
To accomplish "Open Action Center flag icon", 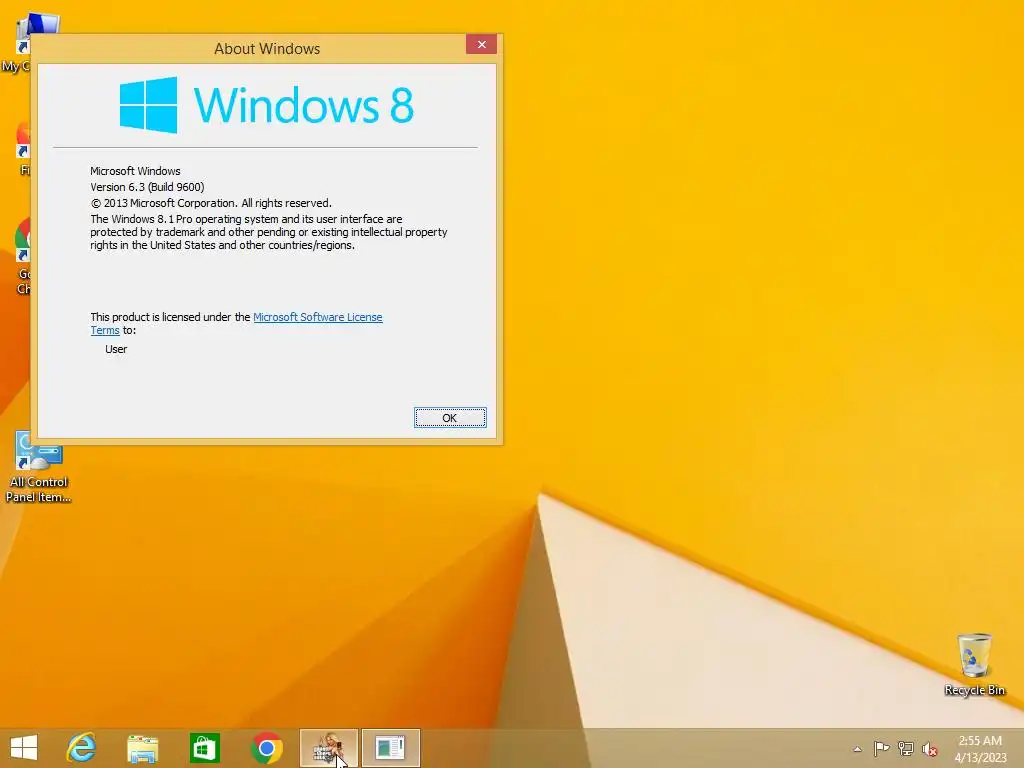I will pyautogui.click(x=882, y=749).
